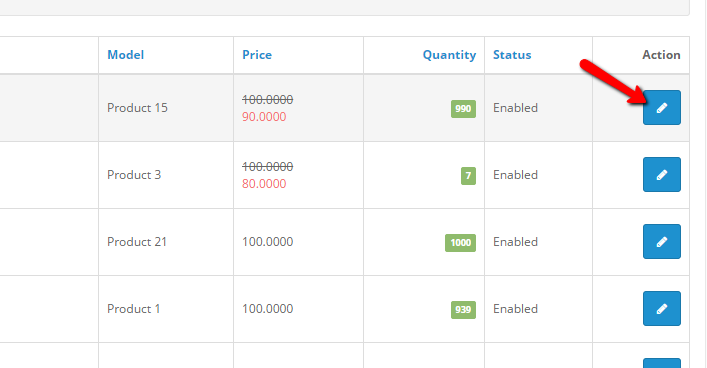Click the struck-through price for Product 3
Viewport: 707px width, 368px height.
coord(267,167)
